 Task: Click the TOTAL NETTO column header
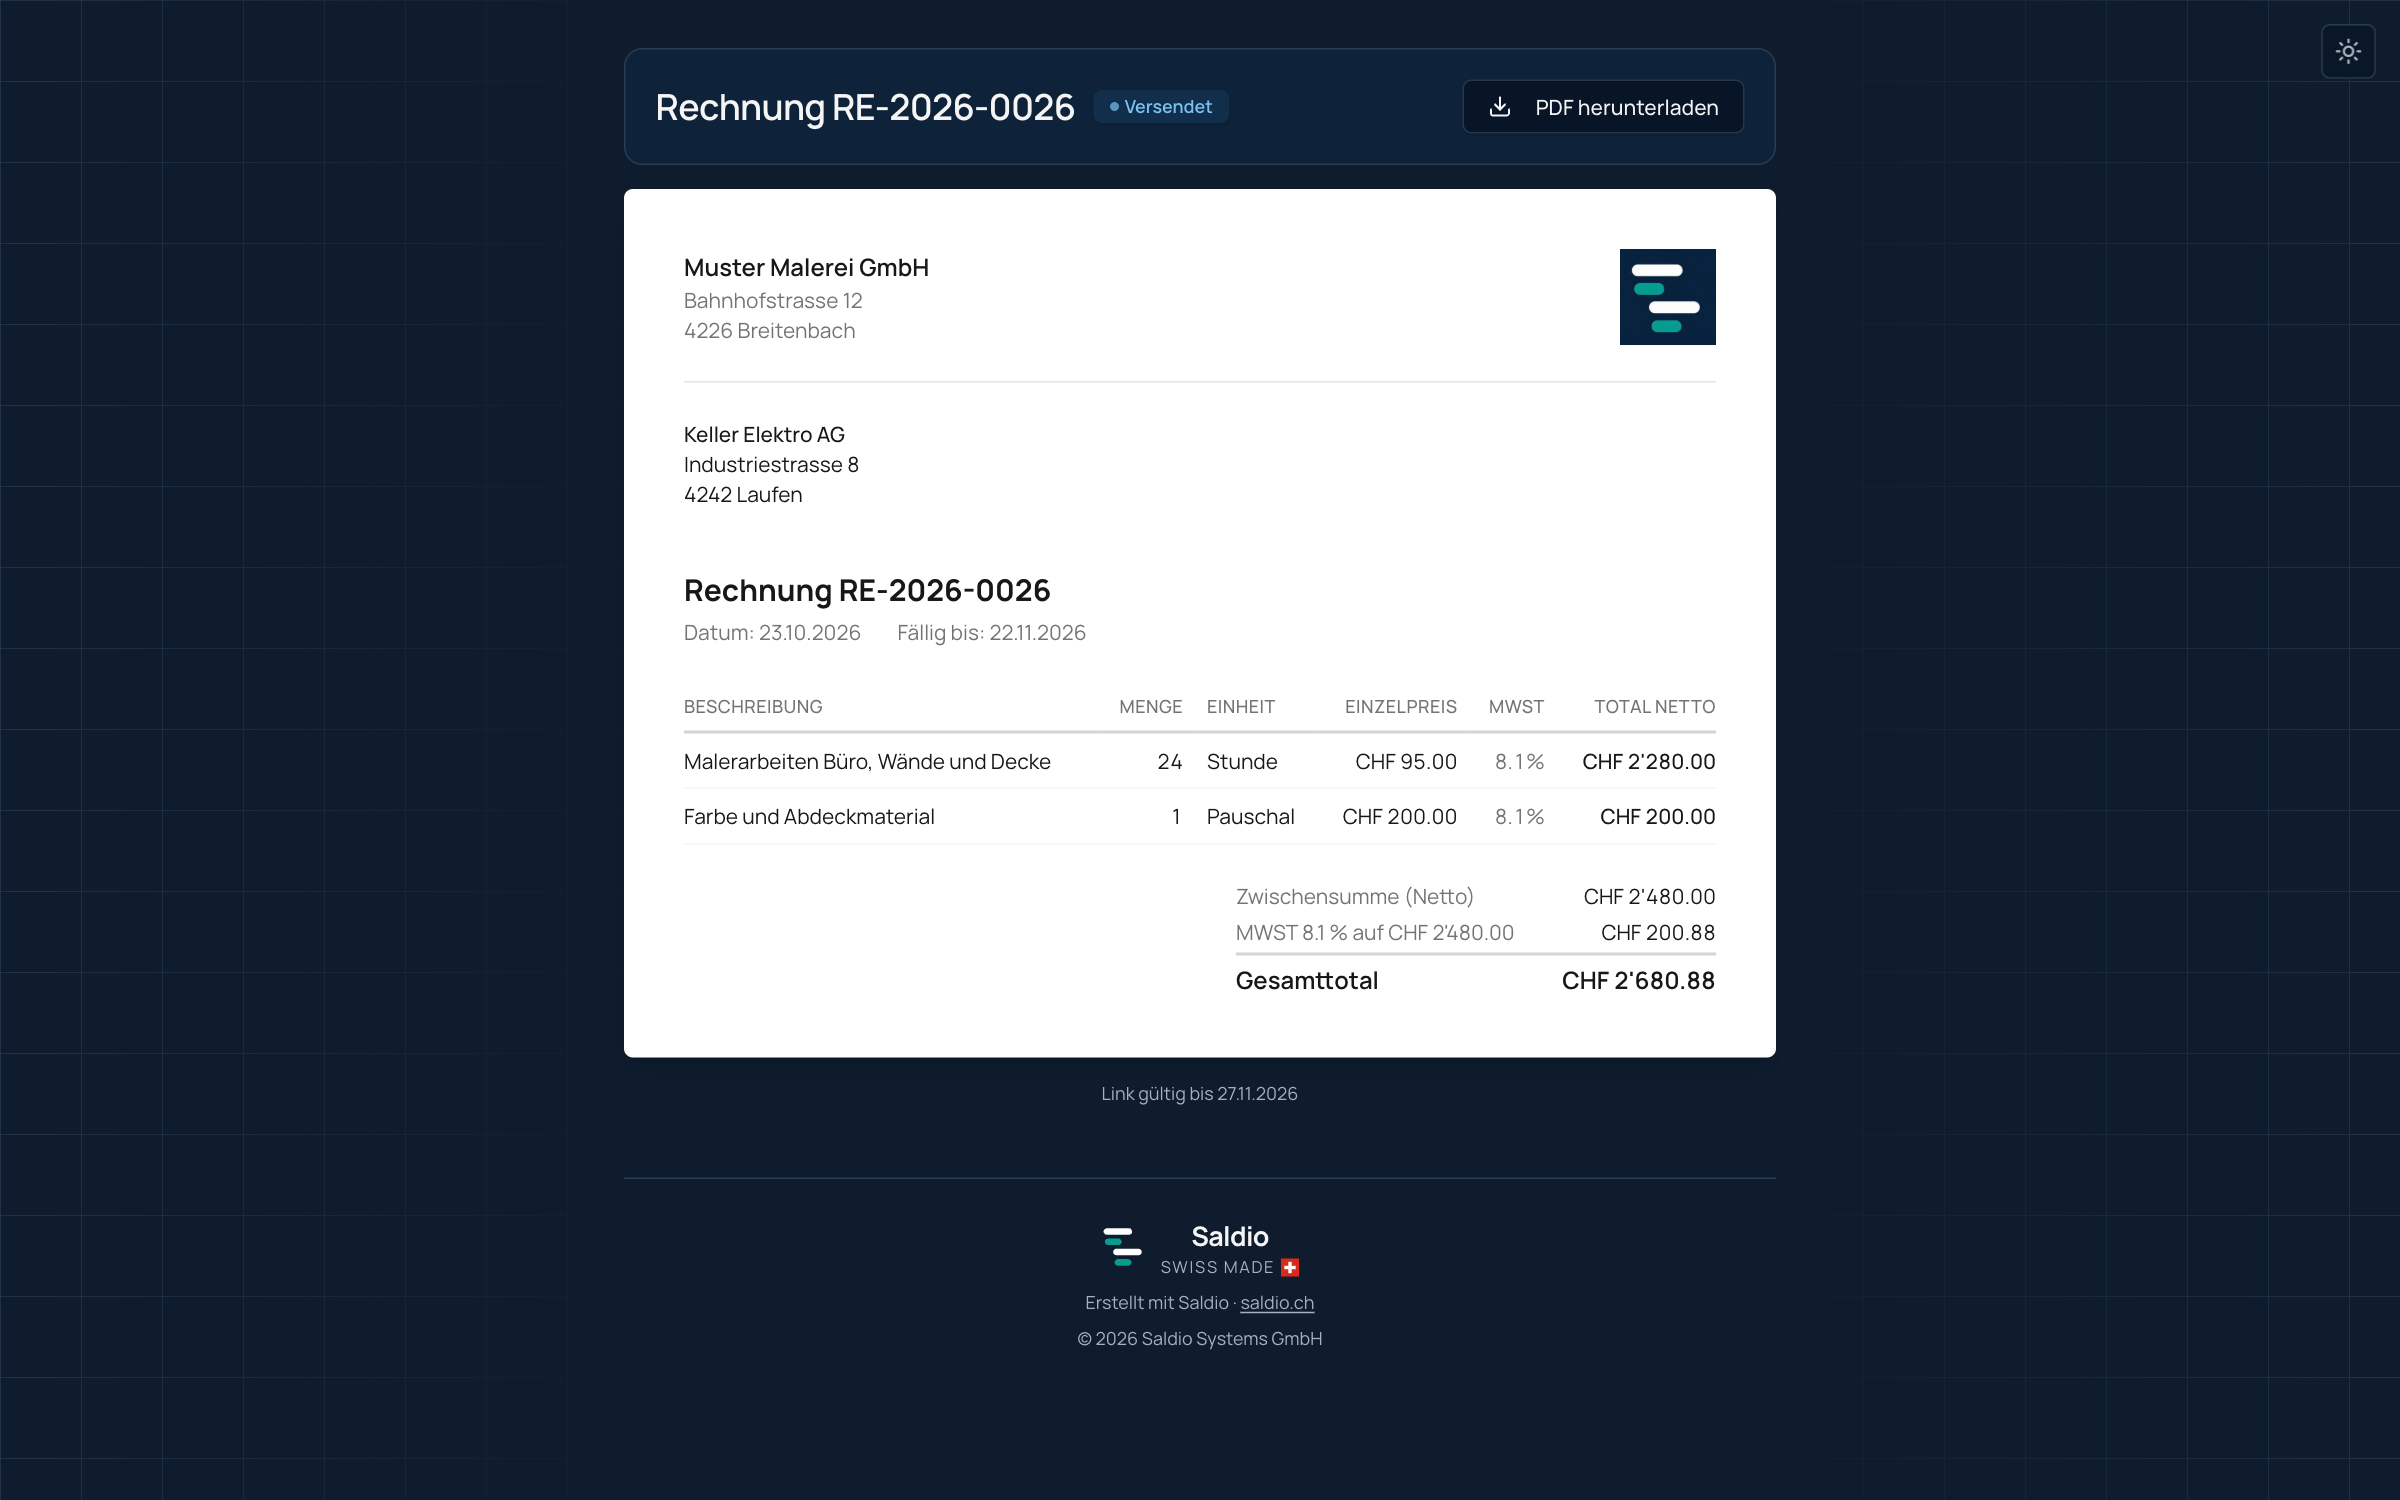1654,706
